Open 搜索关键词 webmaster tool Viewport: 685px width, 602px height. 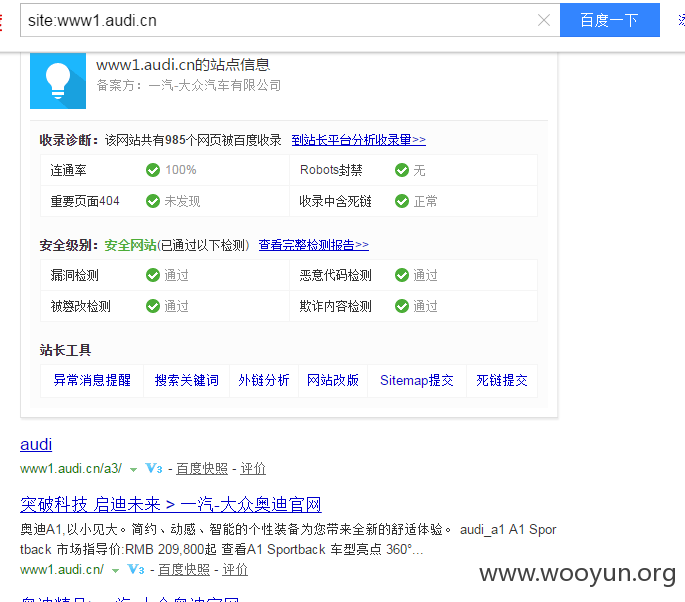(x=187, y=381)
